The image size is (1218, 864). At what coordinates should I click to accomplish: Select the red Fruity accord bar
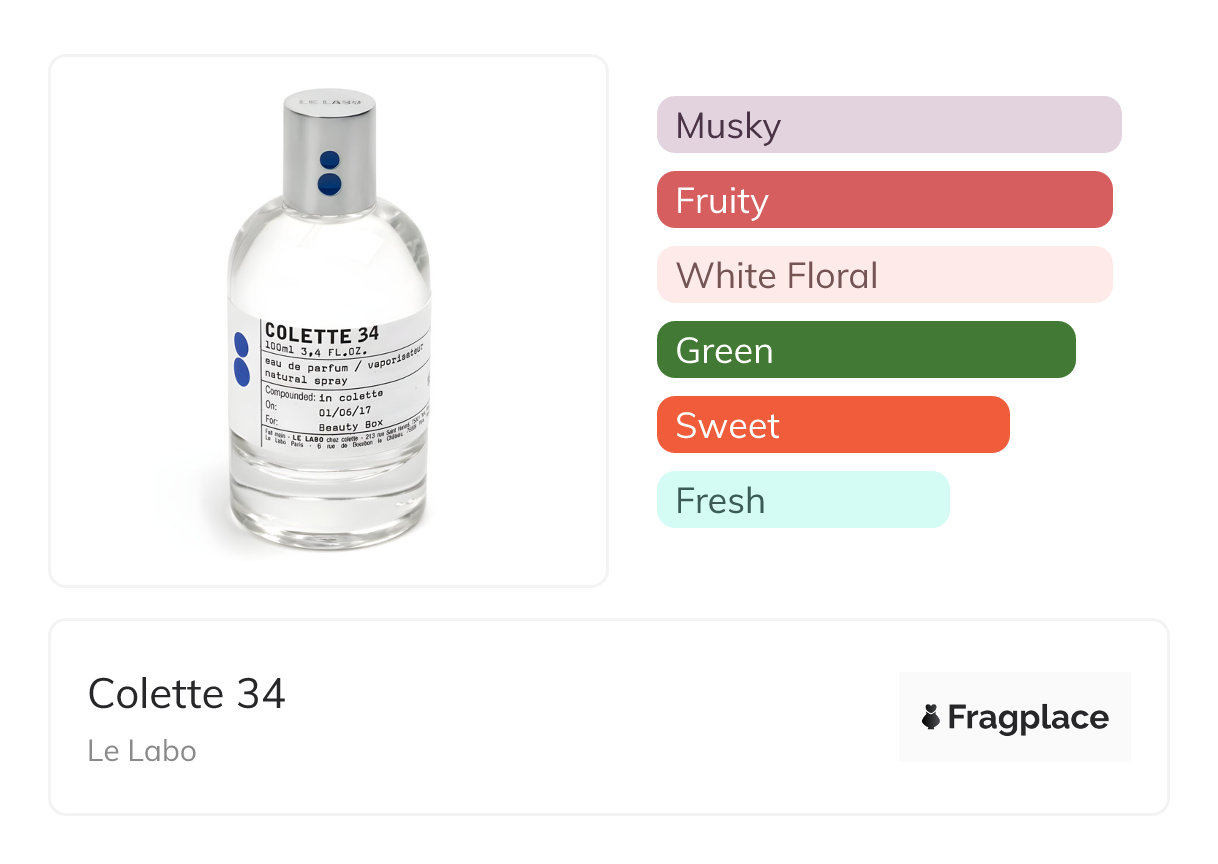pos(884,200)
